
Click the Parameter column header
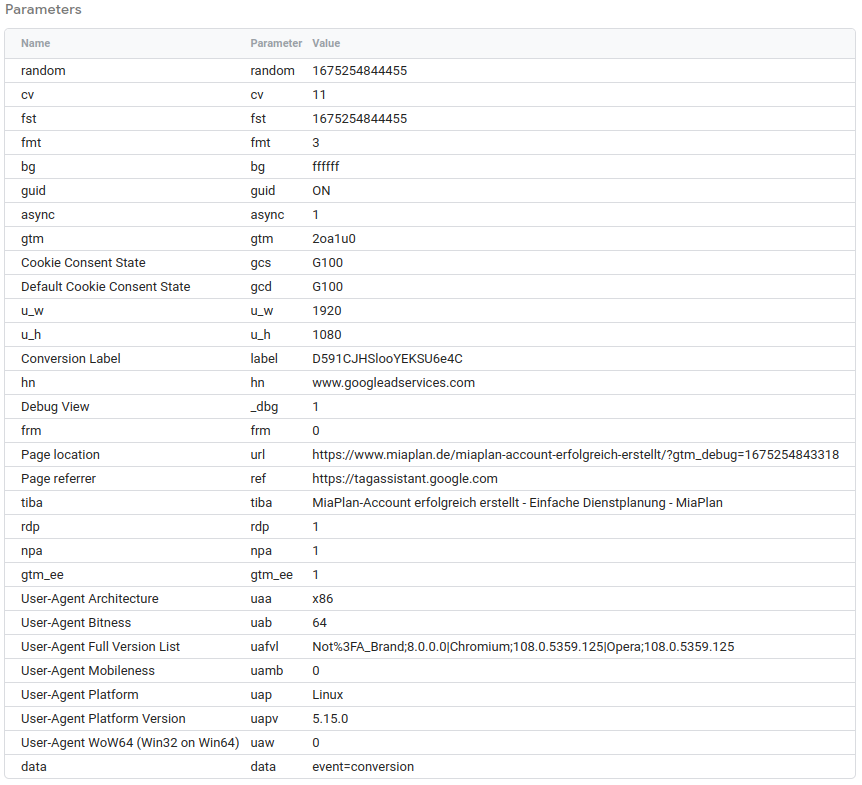276,43
